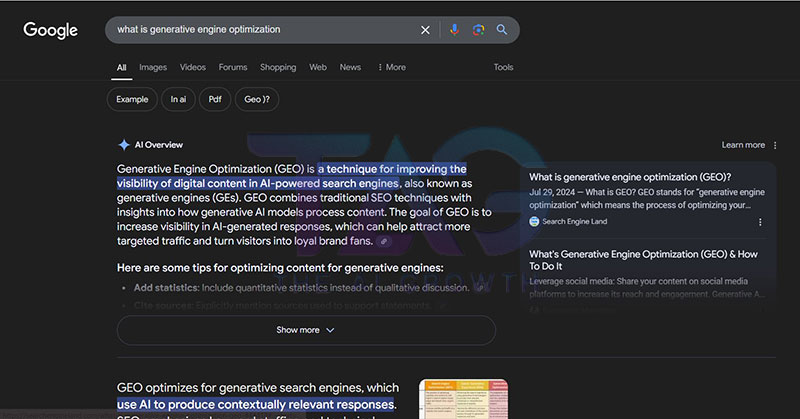Switch to the News tab
The image size is (800, 419).
(350, 67)
